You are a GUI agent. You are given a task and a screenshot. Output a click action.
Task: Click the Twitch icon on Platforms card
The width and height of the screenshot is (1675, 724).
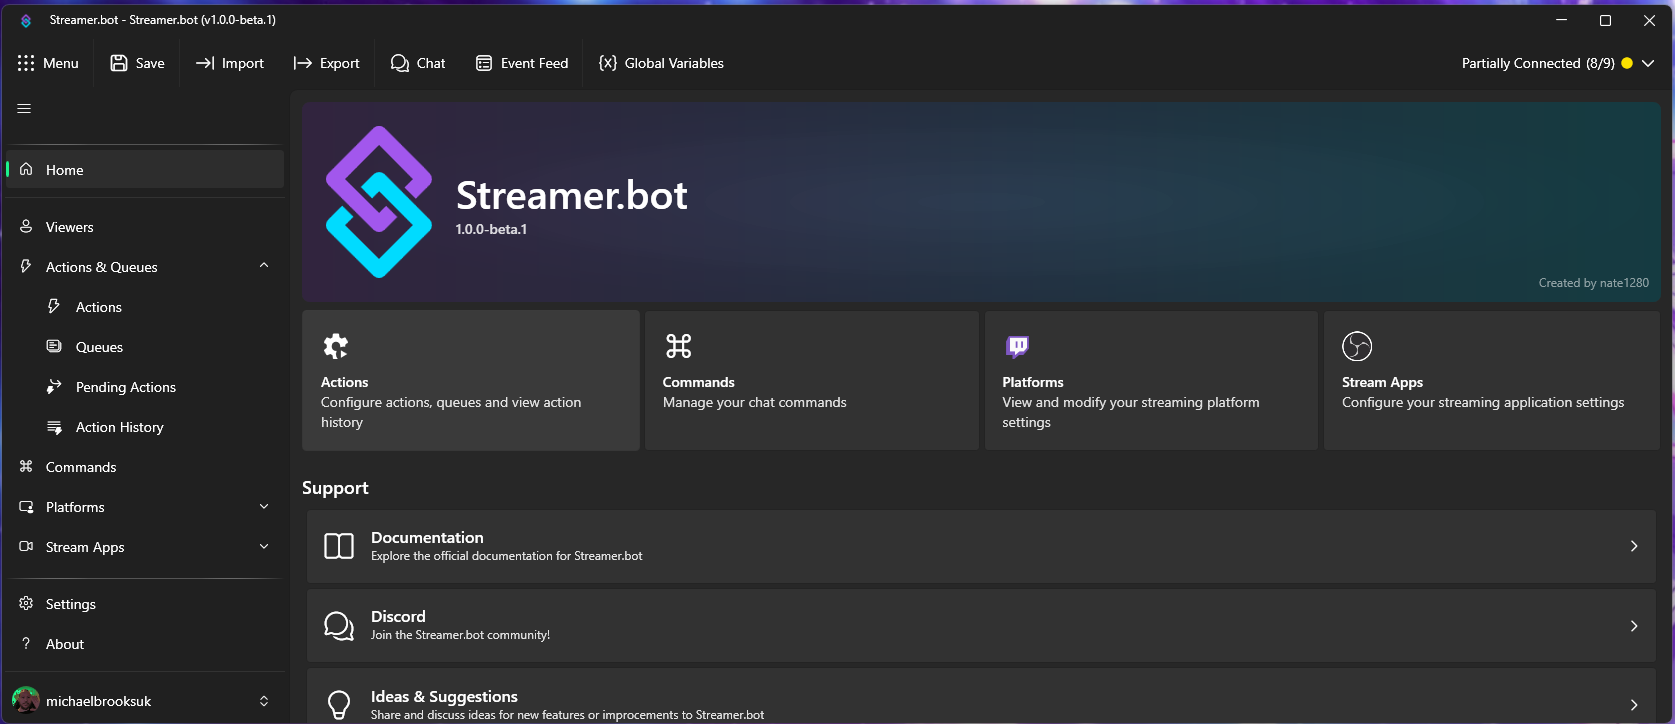click(1017, 346)
